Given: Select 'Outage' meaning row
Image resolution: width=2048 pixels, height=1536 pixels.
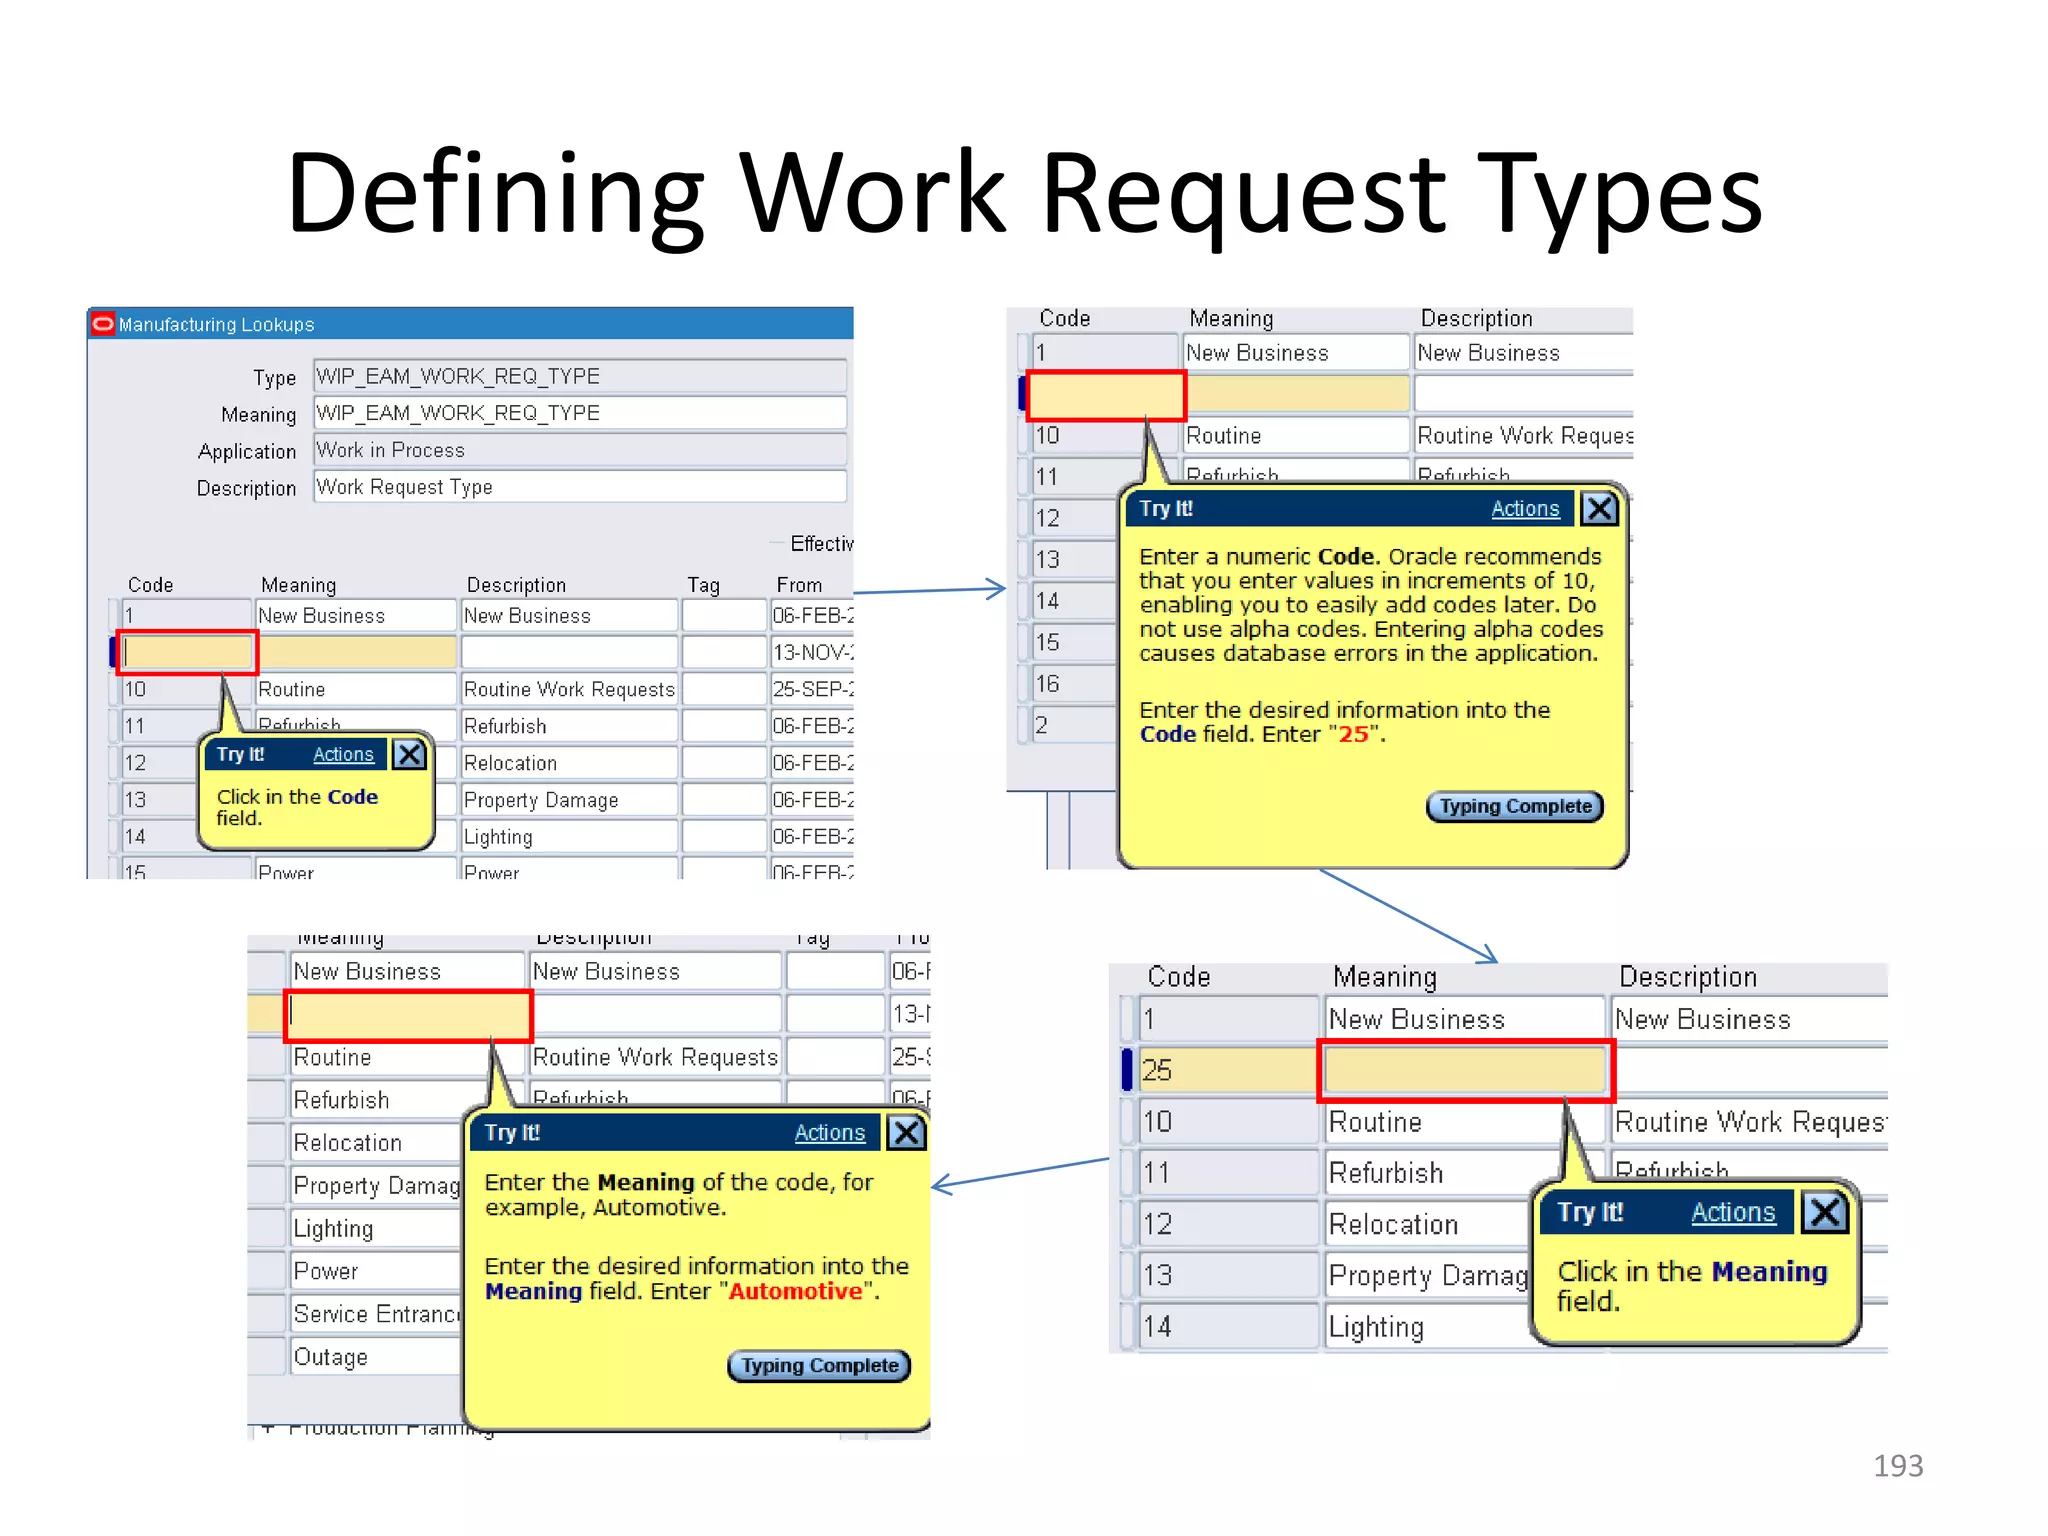Looking at the screenshot, I should coord(376,1357).
